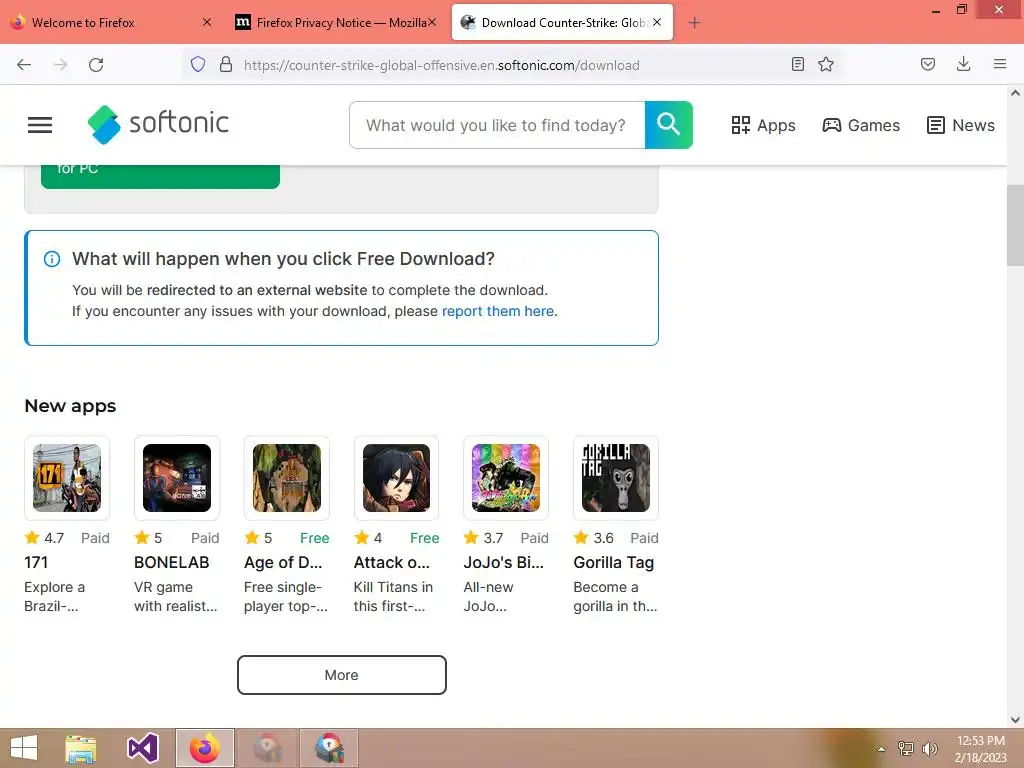Go back to the previous page
Image resolution: width=1024 pixels, height=768 pixels.
[24, 65]
